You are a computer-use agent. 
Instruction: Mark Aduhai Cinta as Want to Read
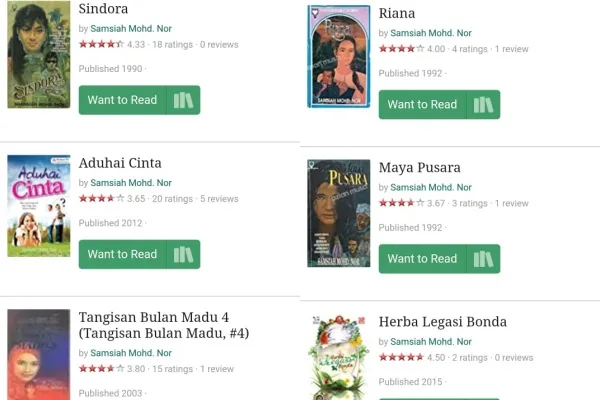[x=122, y=255]
